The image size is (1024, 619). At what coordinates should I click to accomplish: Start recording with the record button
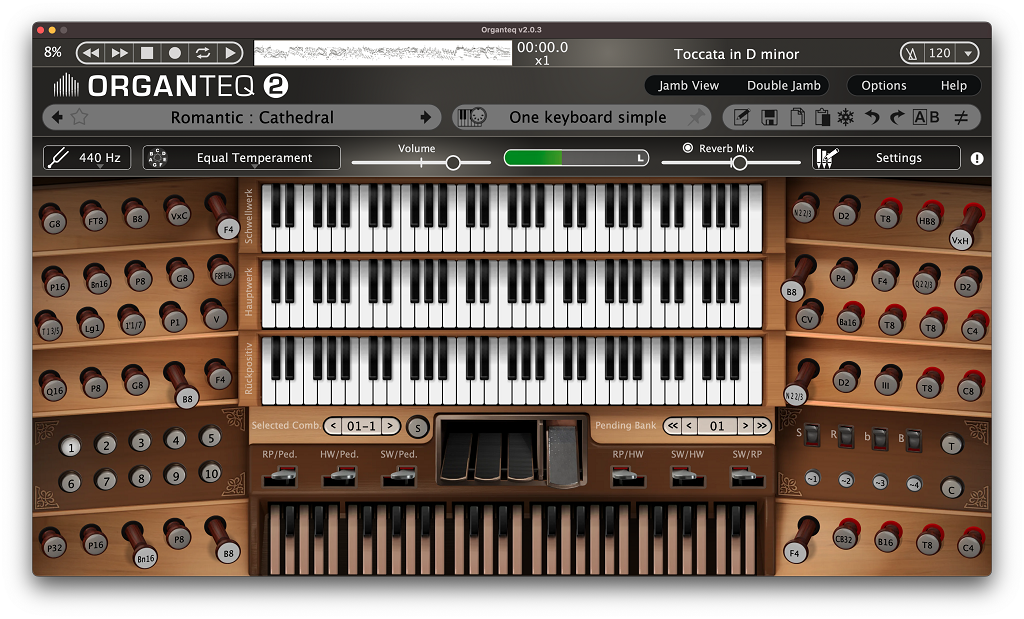pyautogui.click(x=174, y=53)
